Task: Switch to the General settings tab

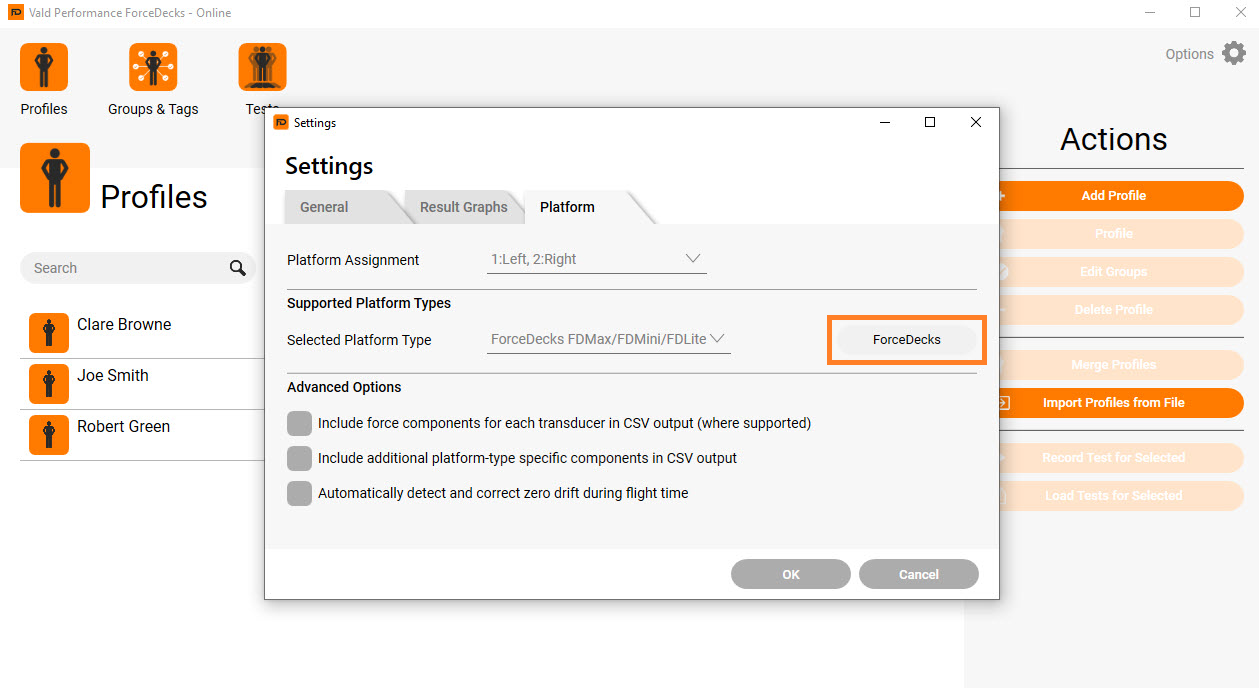Action: pyautogui.click(x=323, y=207)
